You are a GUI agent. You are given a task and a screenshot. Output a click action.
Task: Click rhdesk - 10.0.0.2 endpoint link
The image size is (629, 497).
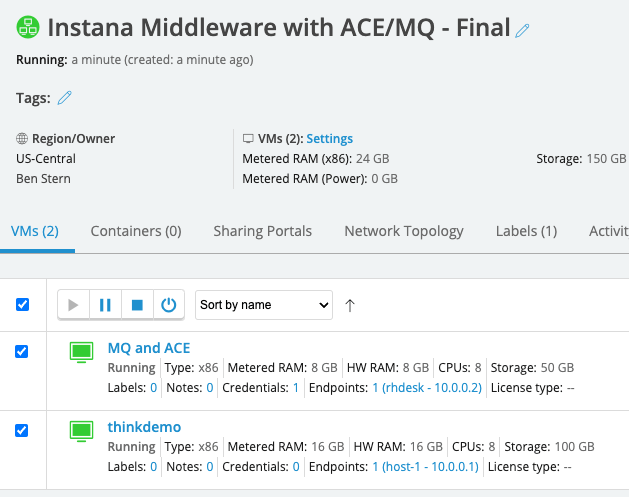click(427, 388)
